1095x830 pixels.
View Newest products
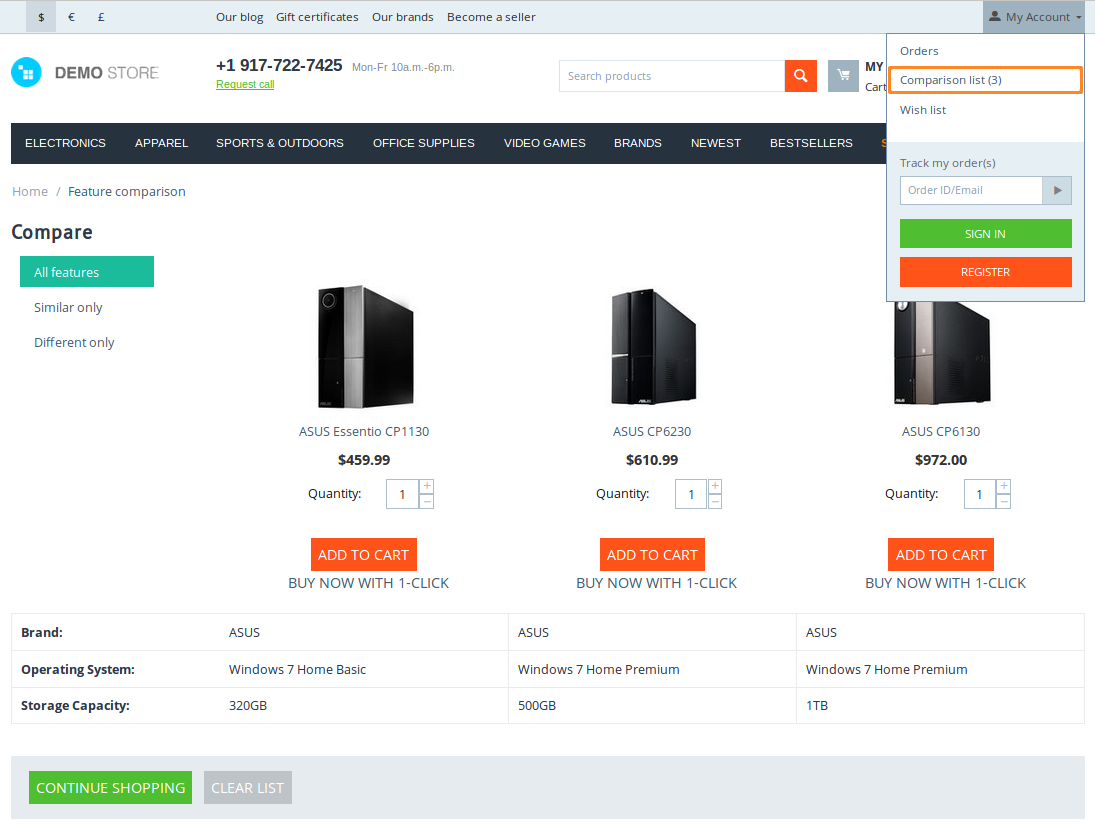coord(716,143)
